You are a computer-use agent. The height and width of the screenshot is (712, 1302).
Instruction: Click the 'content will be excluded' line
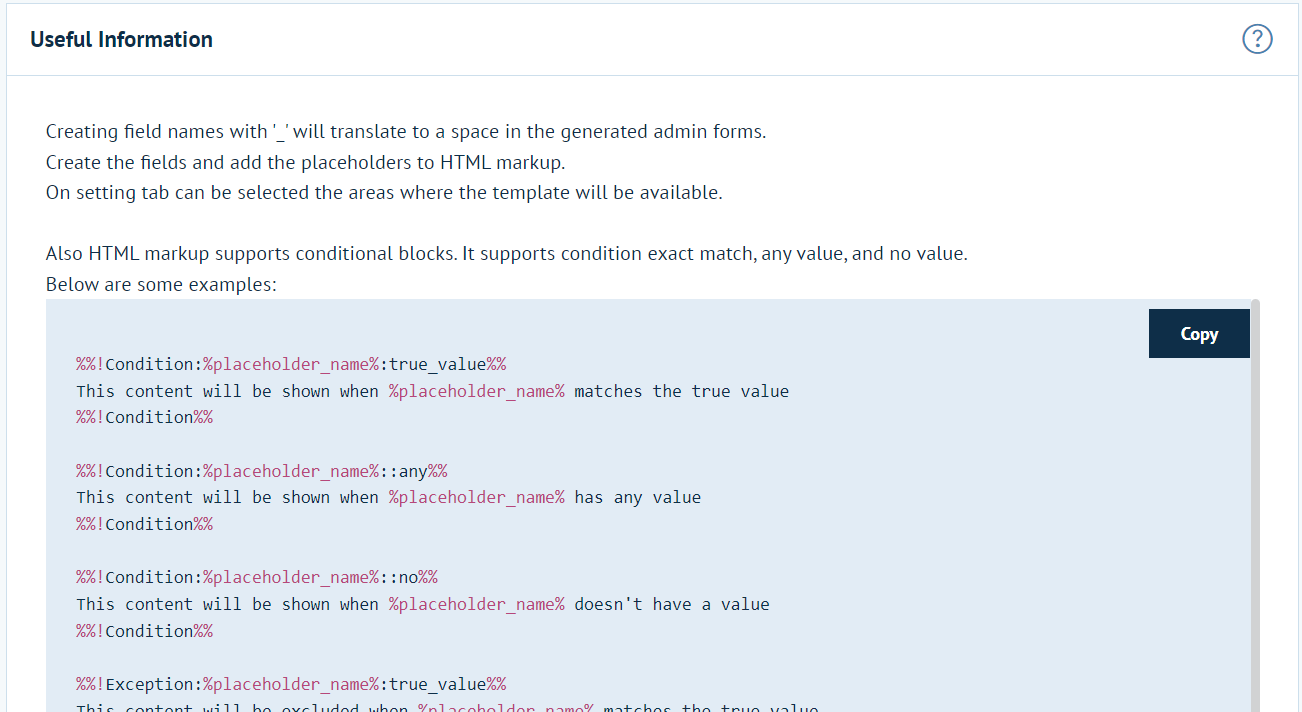[x=447, y=707]
